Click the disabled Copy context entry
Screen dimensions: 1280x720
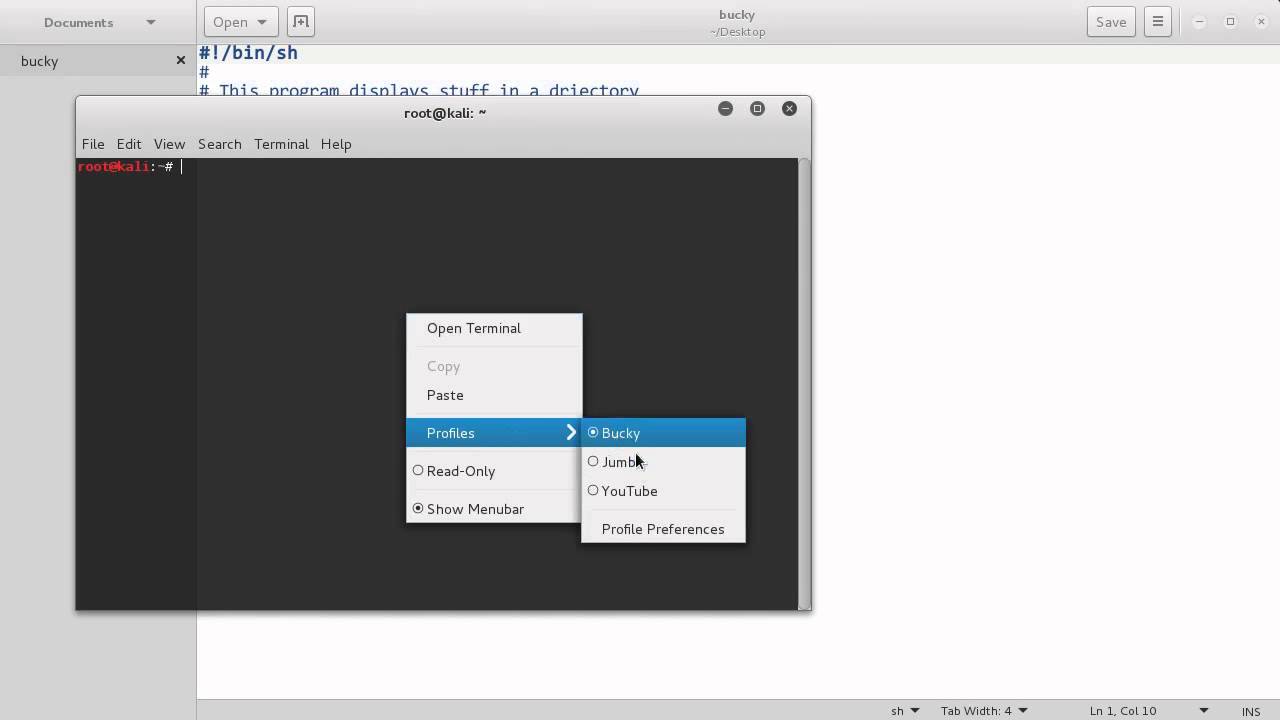(x=494, y=366)
